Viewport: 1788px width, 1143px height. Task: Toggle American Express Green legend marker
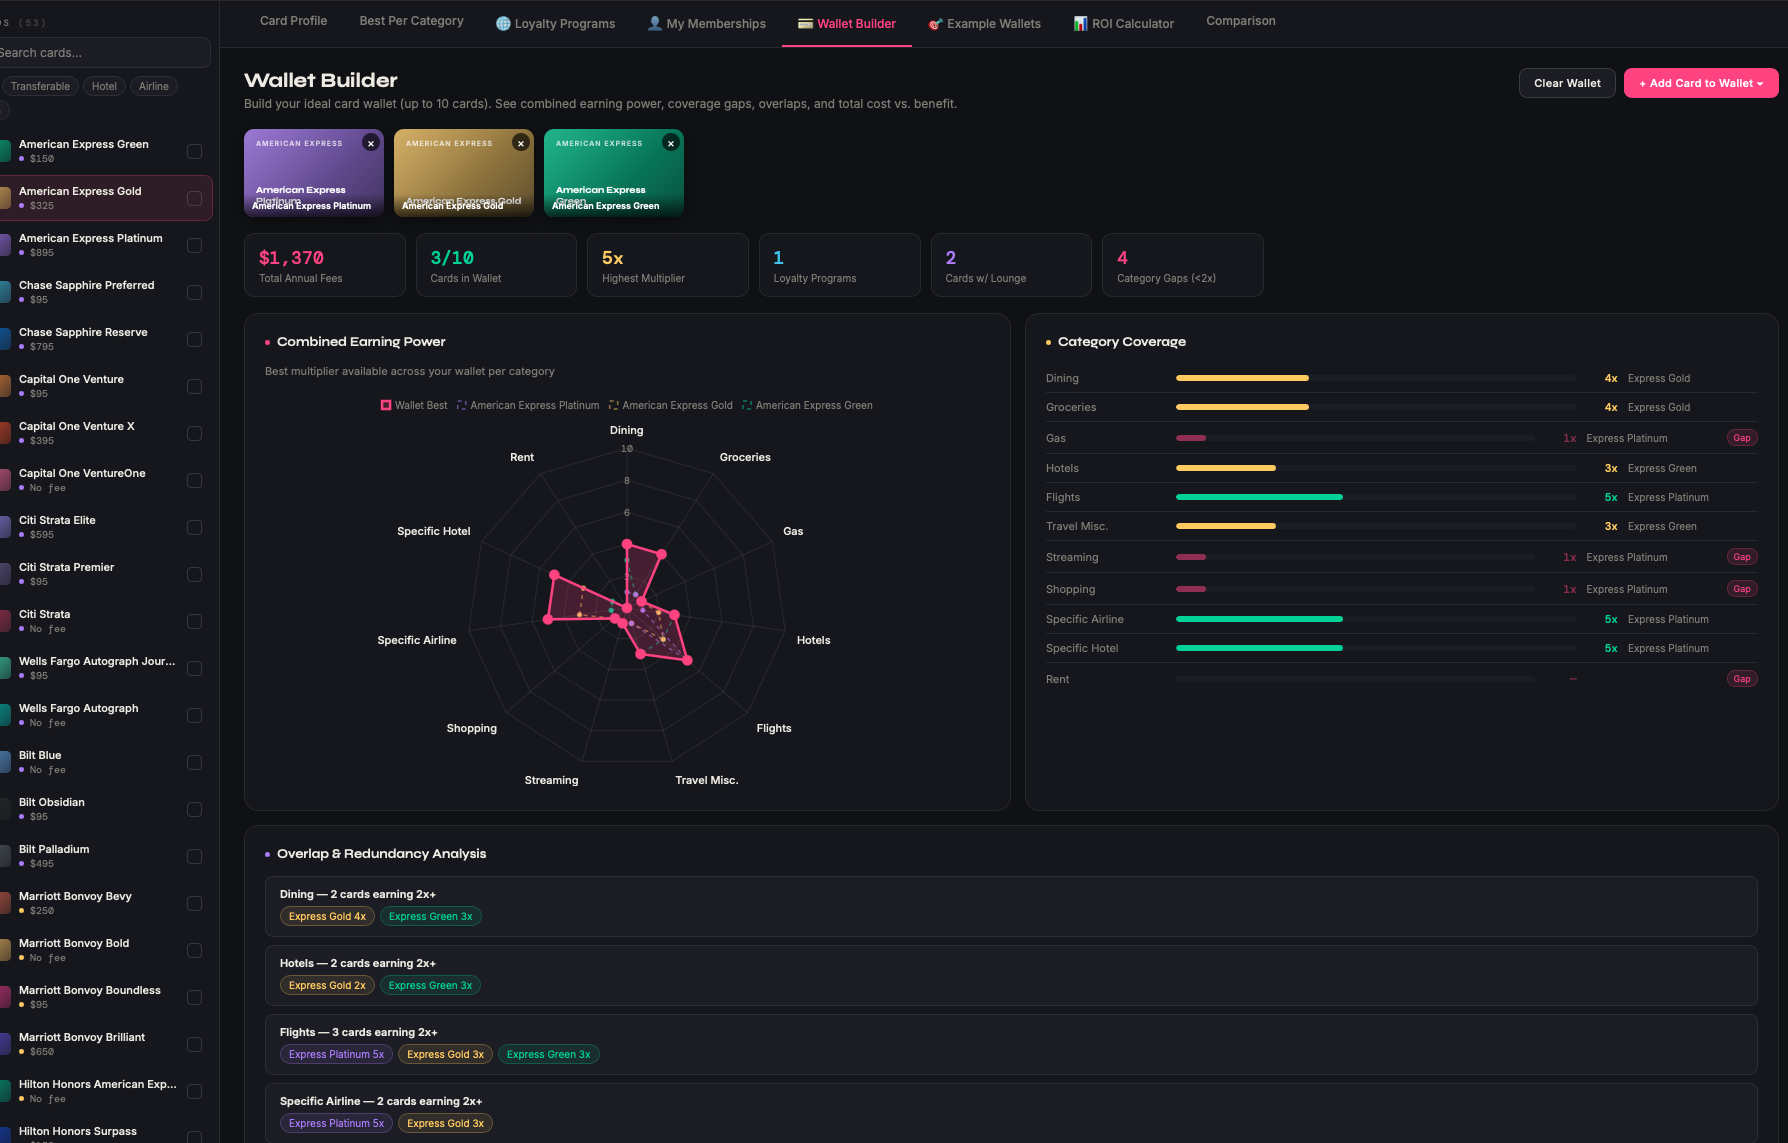(x=747, y=405)
